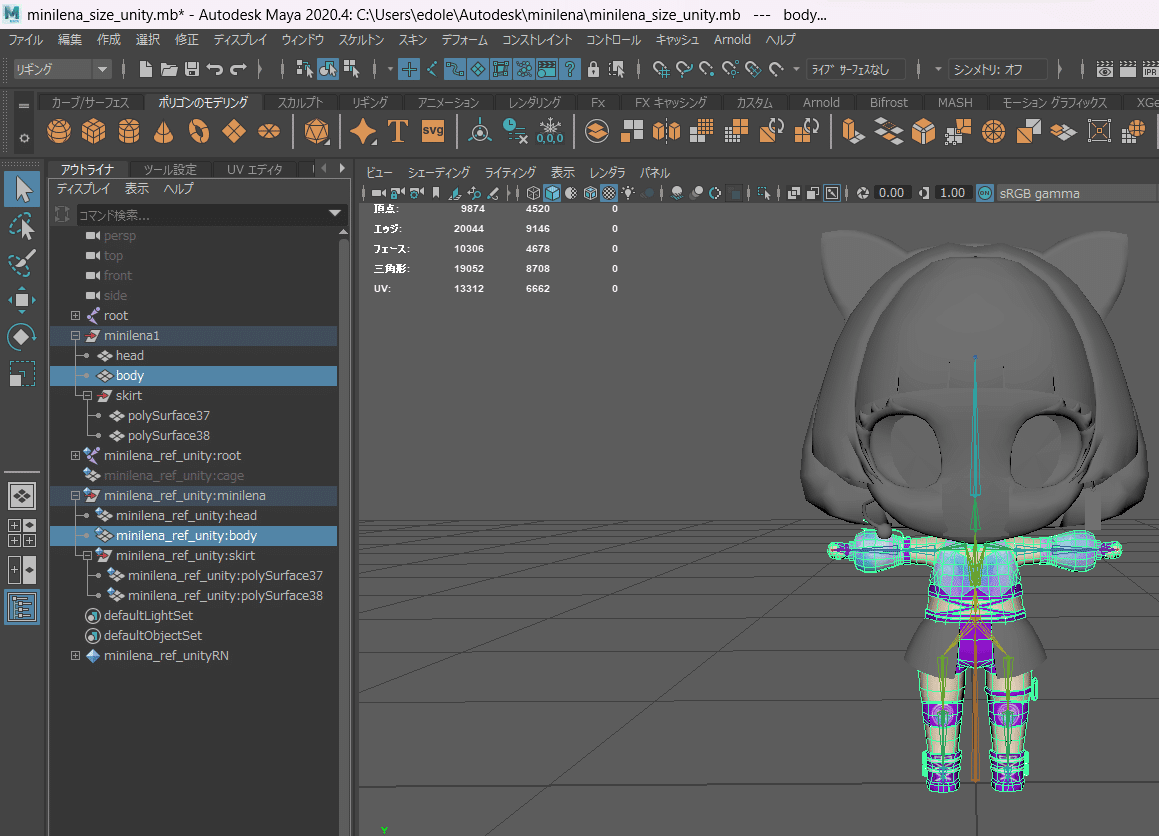Collapse the skirt group
Image resolution: width=1159 pixels, height=836 pixels.
tap(87, 395)
